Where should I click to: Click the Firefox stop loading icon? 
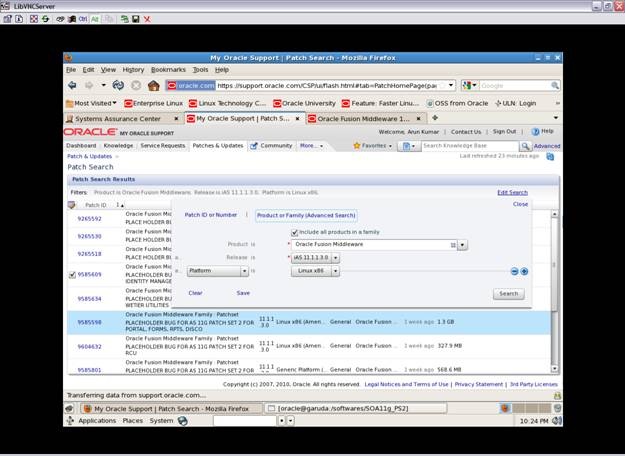136,85
